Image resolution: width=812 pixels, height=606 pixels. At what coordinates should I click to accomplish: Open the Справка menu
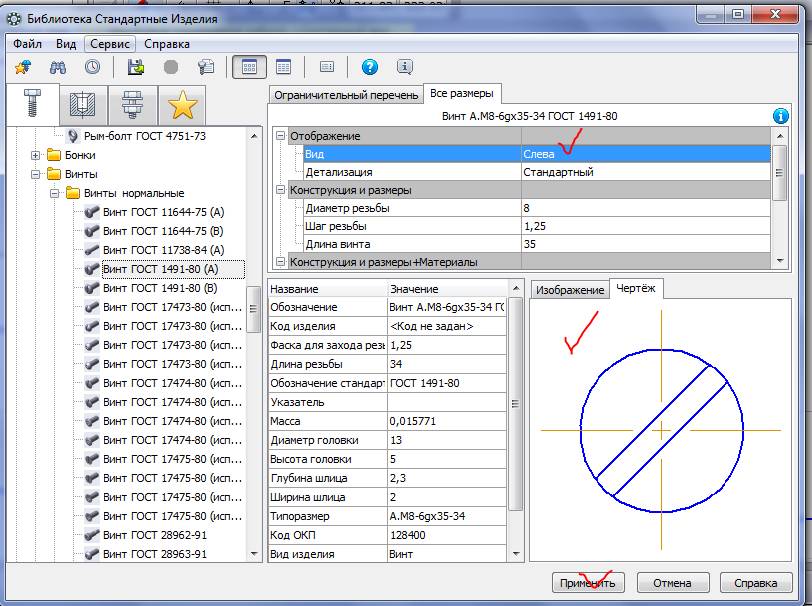pos(167,44)
